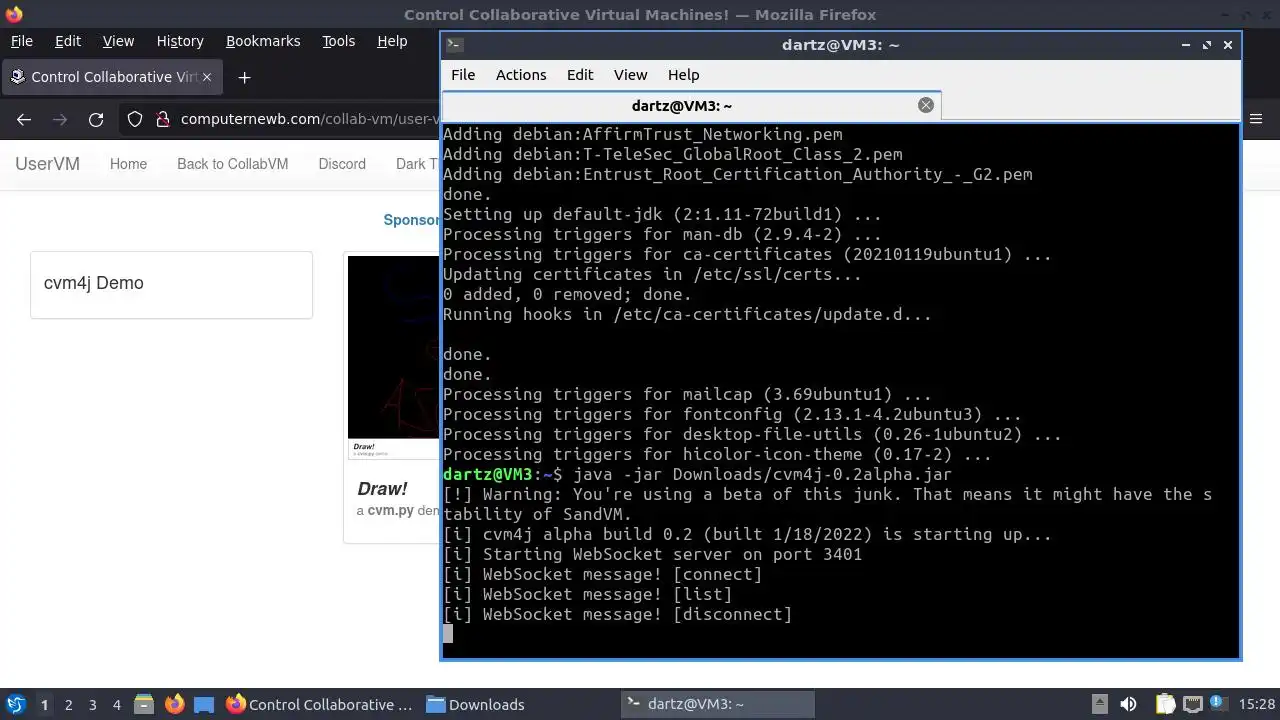Image resolution: width=1280 pixels, height=720 pixels.
Task: Minimize the terminal window
Action: pos(1186,44)
